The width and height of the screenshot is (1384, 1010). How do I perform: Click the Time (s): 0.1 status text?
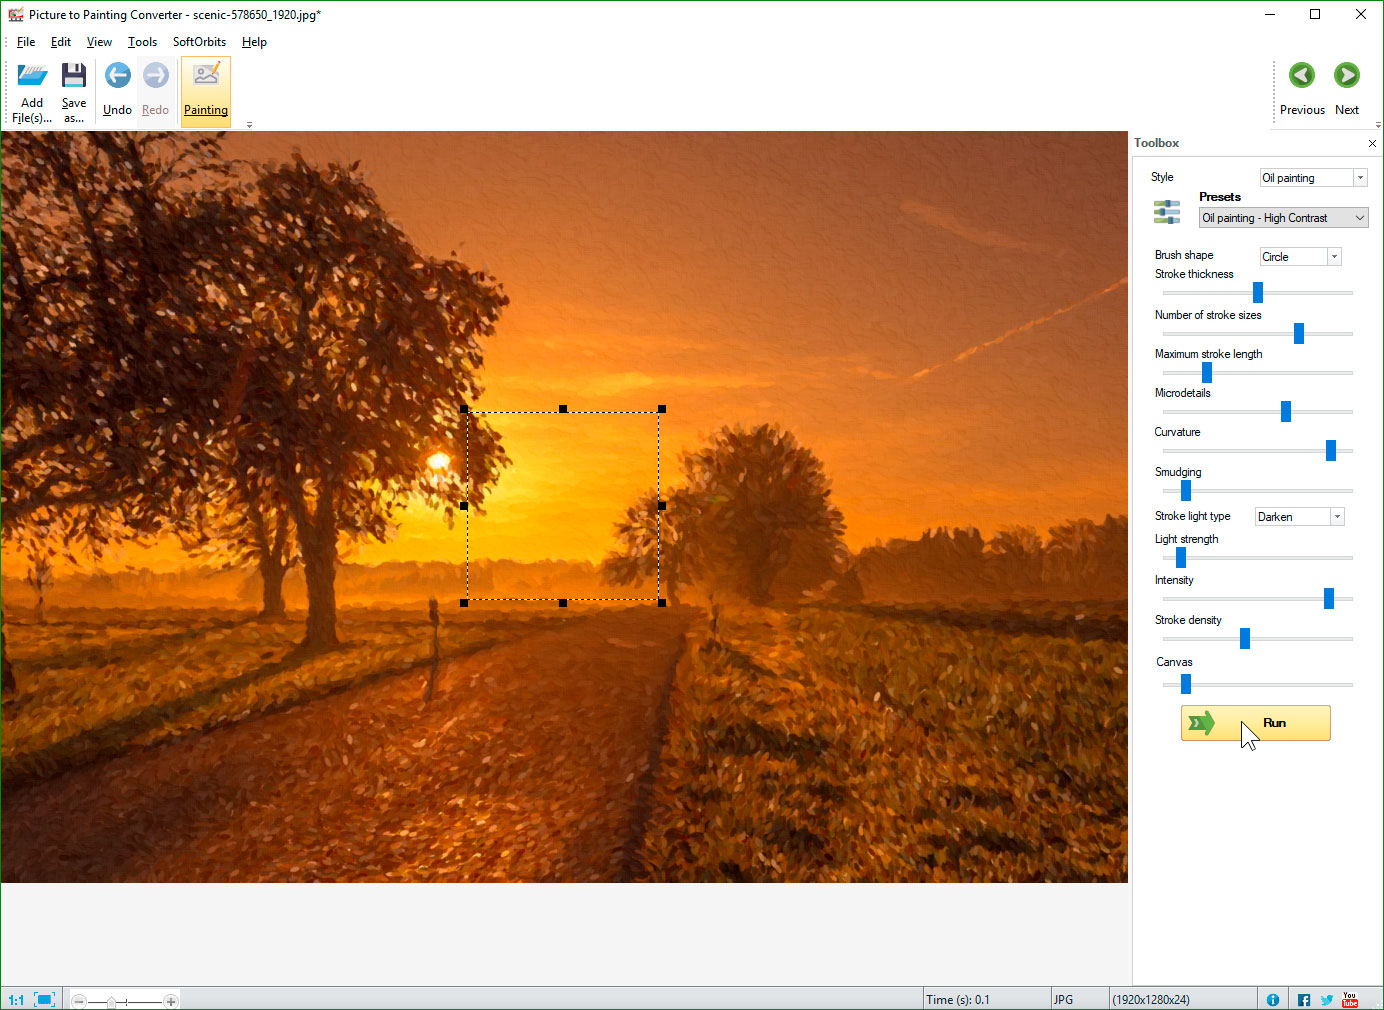pyautogui.click(x=958, y=1000)
